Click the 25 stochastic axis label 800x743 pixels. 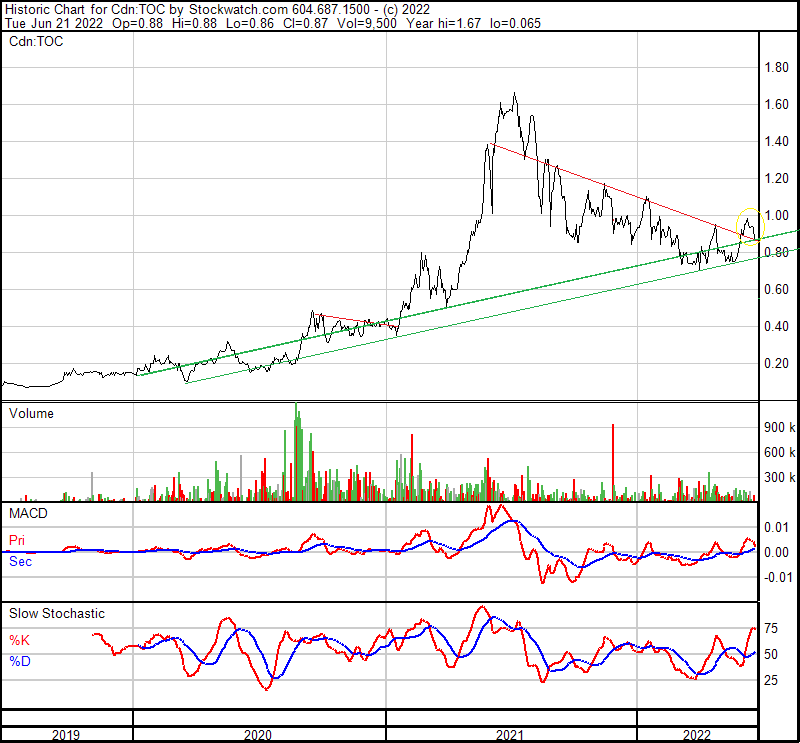click(771, 681)
